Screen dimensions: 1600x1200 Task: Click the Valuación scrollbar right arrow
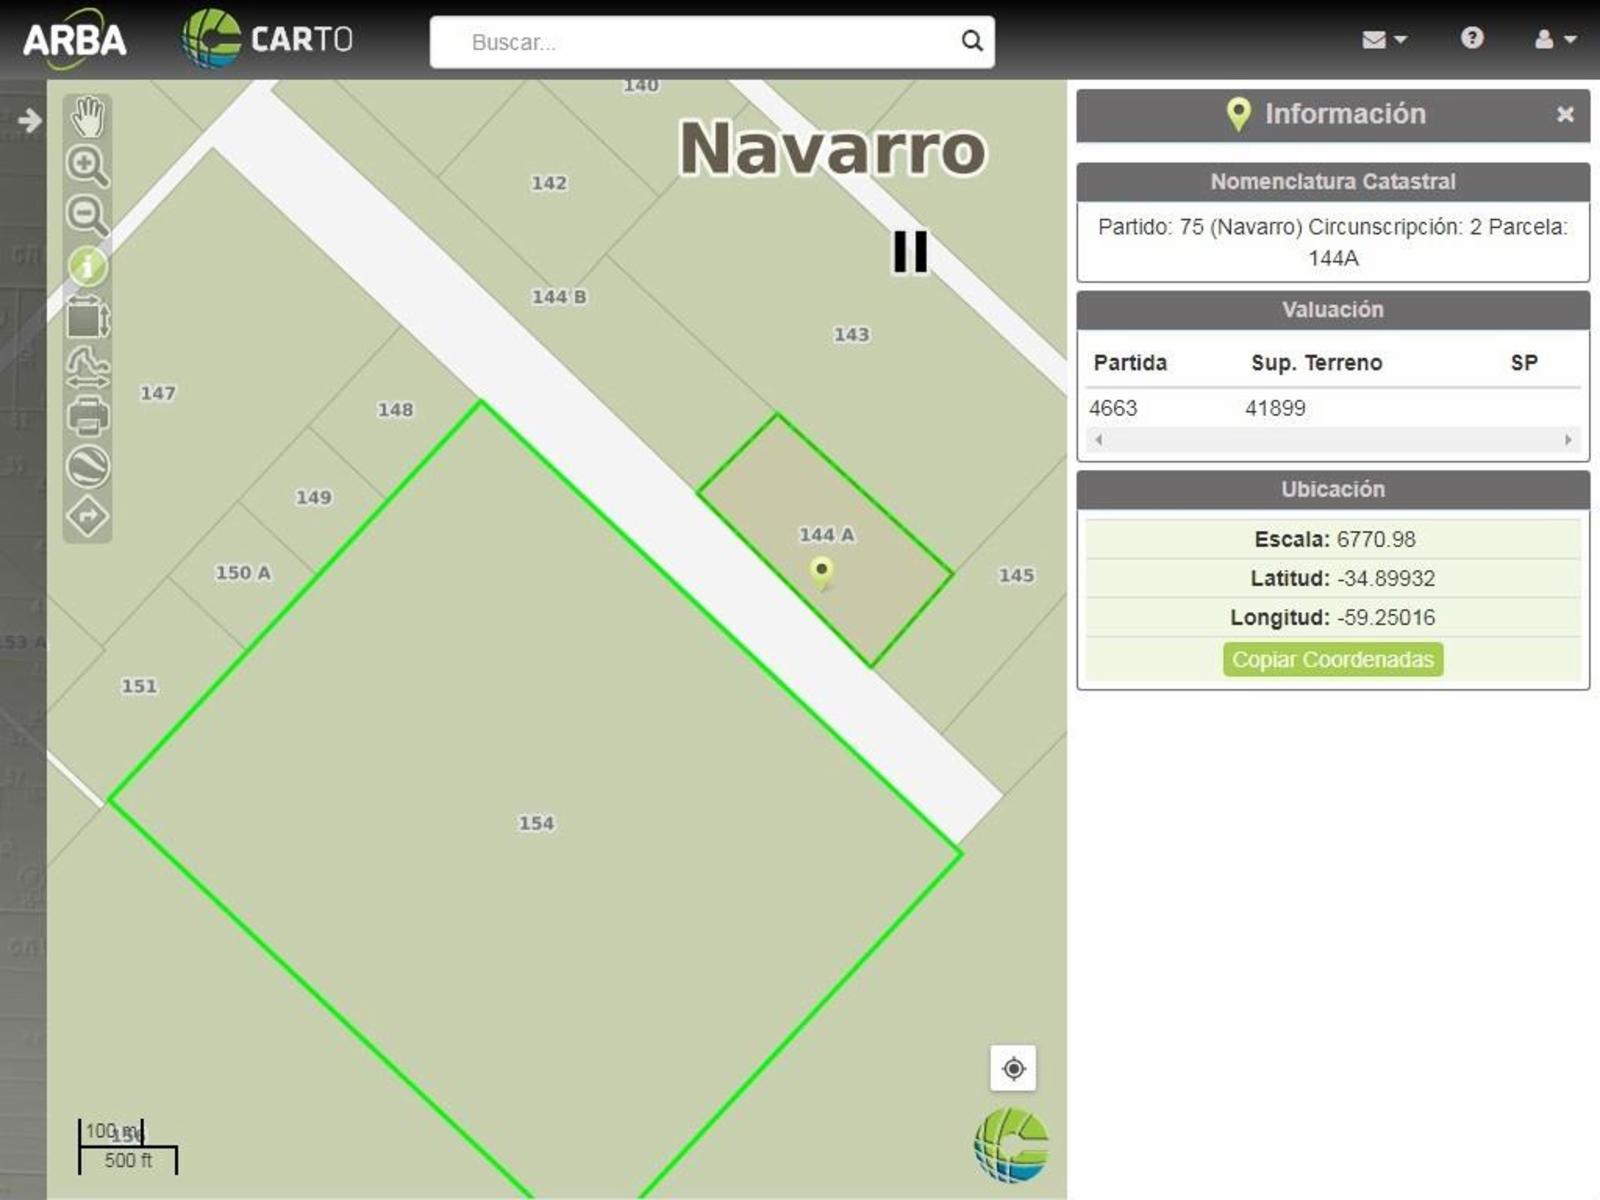click(1568, 439)
